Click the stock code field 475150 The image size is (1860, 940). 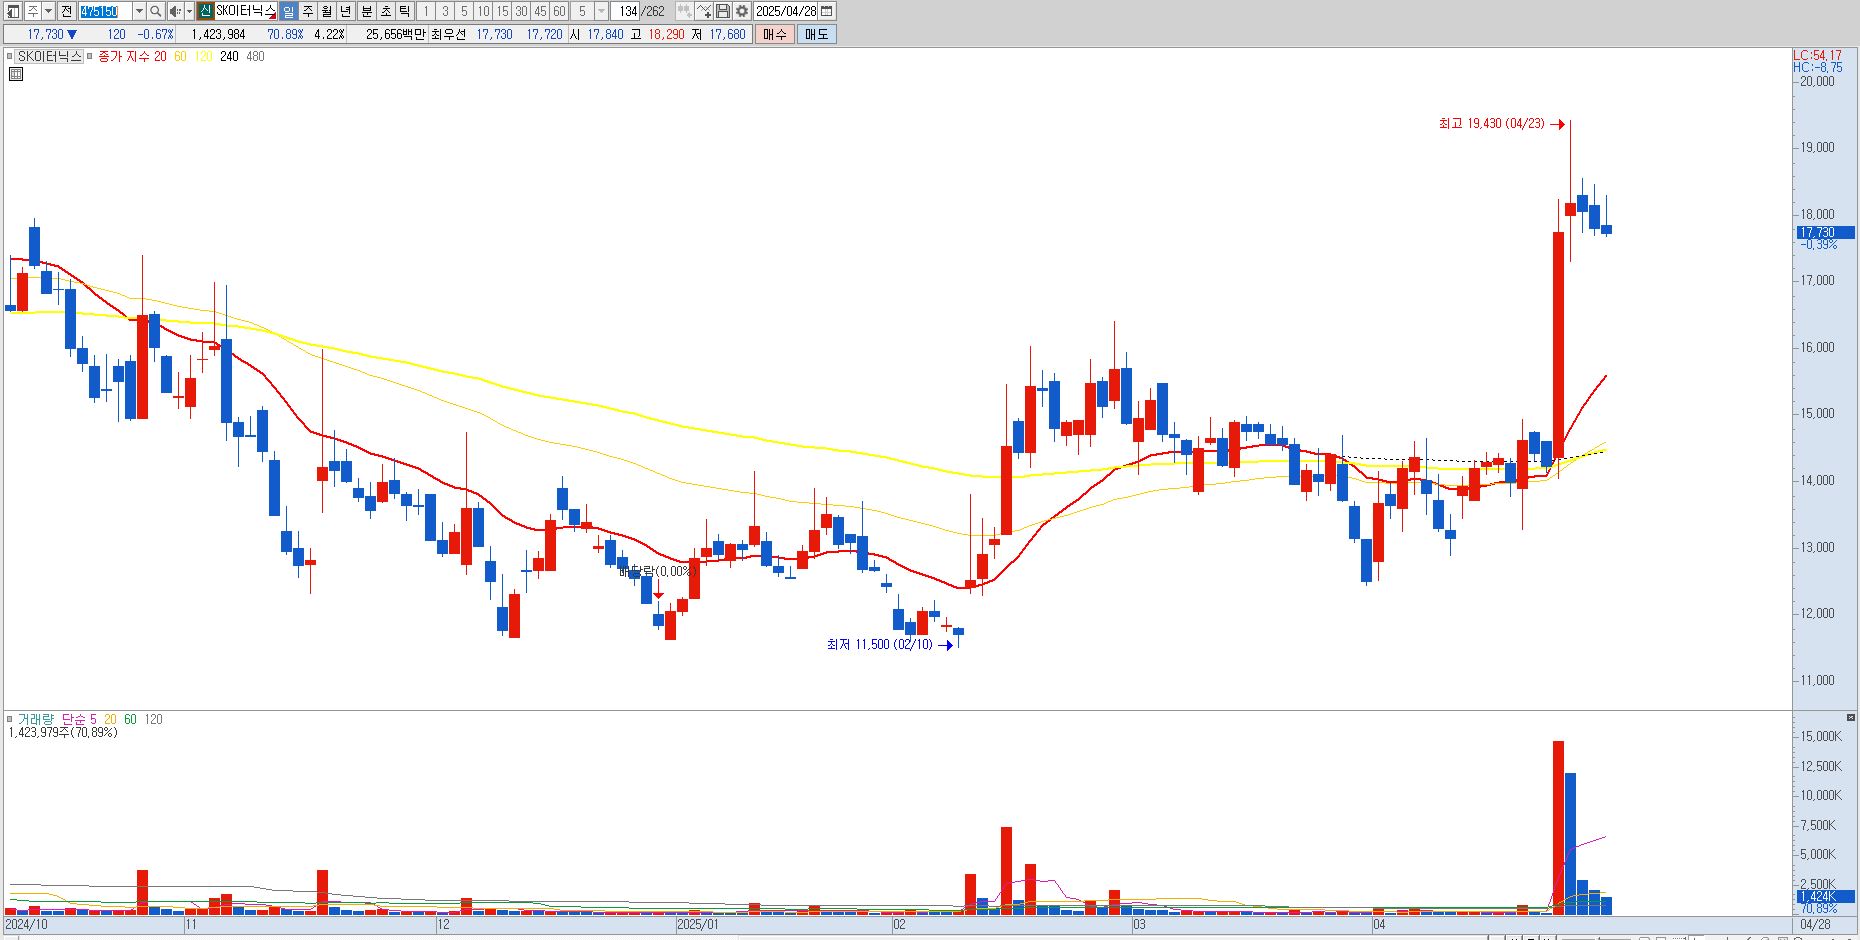point(105,11)
